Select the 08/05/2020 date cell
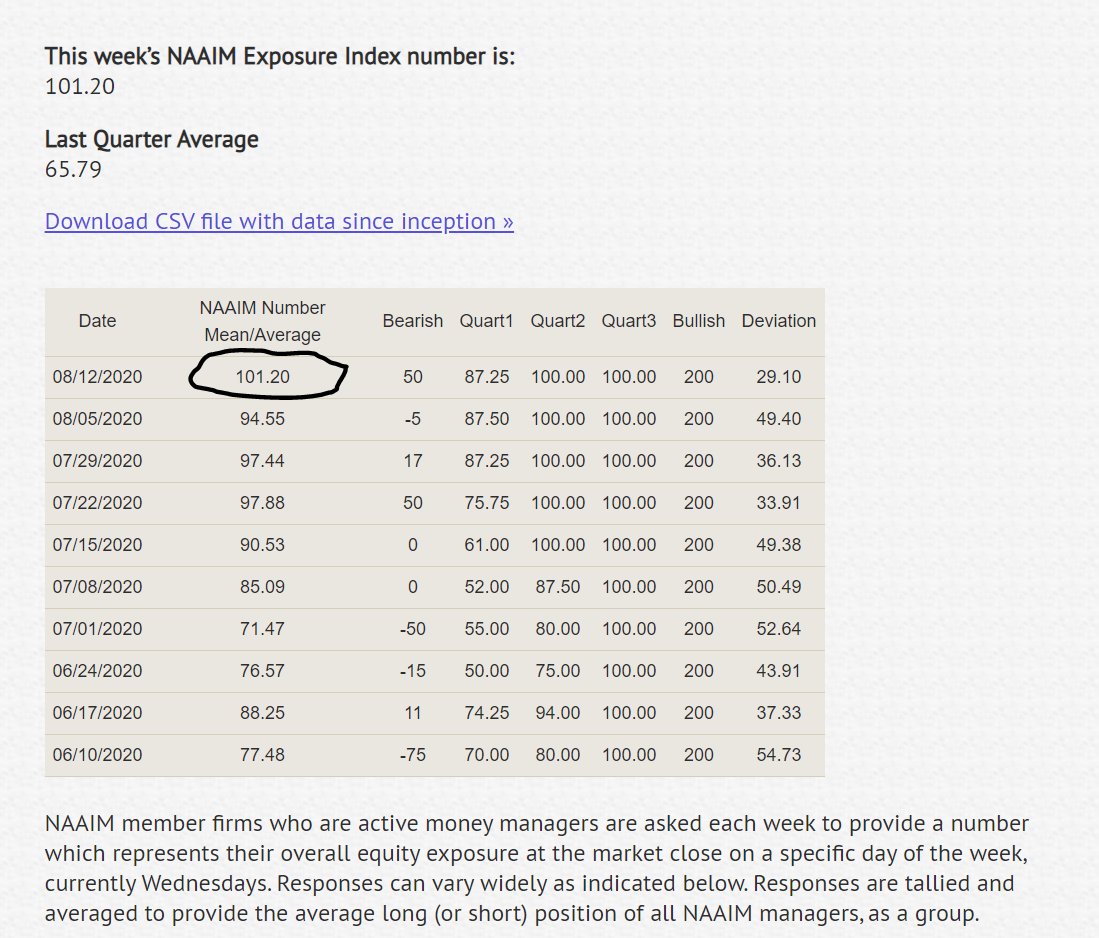The width and height of the screenshot is (1099, 938). point(97,419)
